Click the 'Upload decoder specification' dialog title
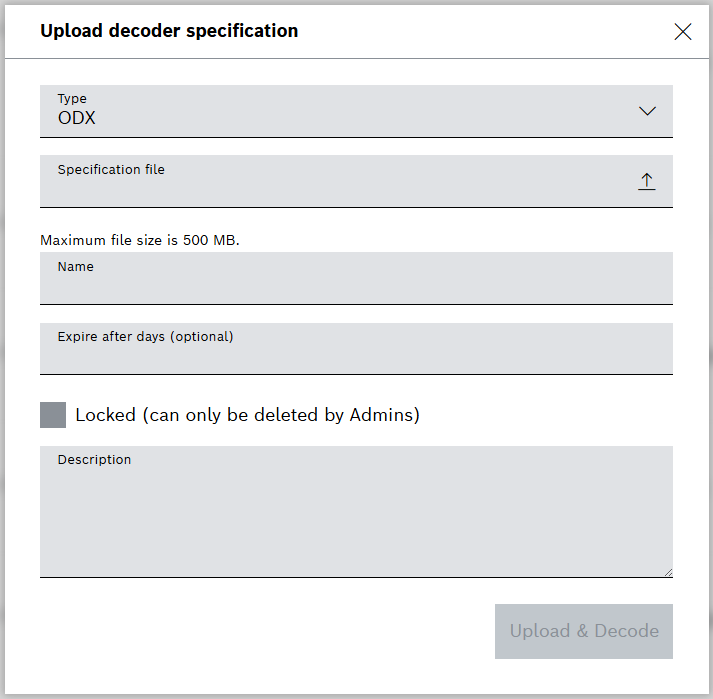This screenshot has width=713, height=699. pos(169,31)
